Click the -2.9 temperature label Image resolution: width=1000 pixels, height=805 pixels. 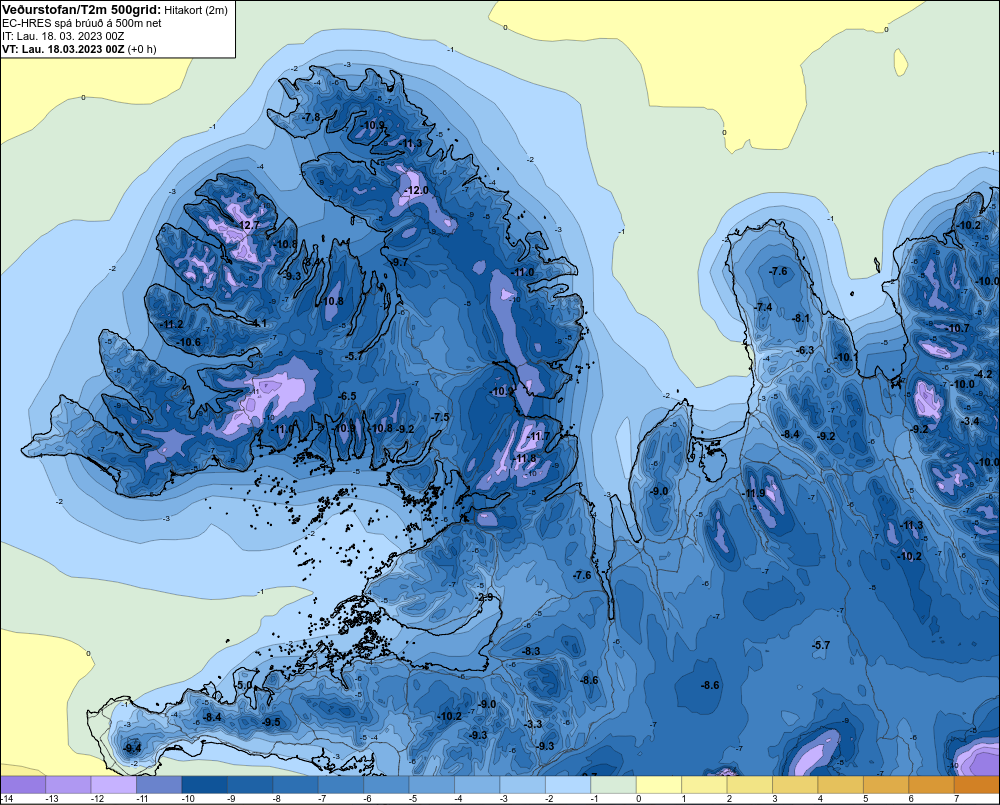[485, 597]
